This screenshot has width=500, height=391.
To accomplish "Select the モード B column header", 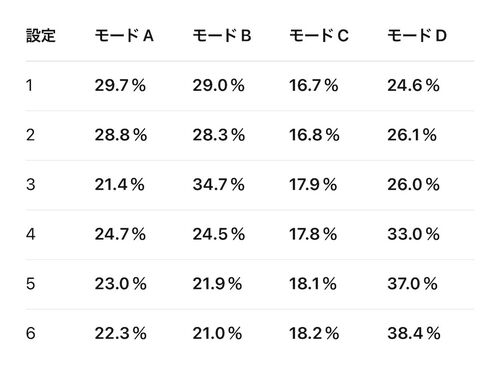I will 222,36.
